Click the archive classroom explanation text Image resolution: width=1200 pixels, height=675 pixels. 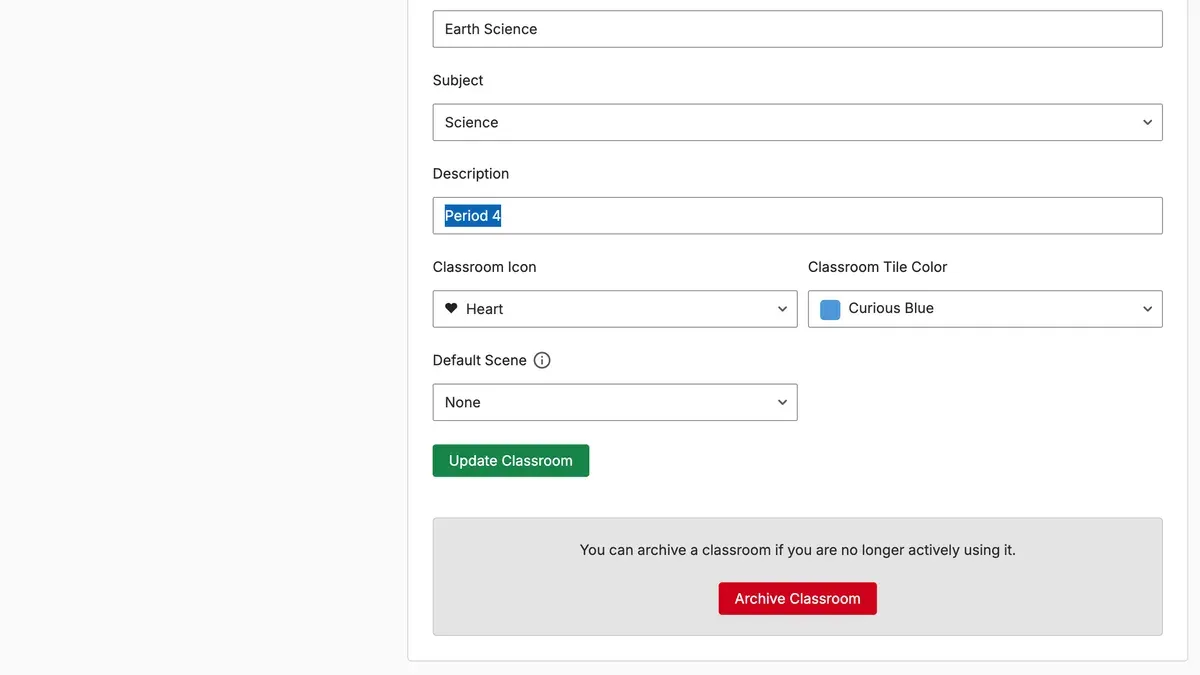[x=797, y=550]
